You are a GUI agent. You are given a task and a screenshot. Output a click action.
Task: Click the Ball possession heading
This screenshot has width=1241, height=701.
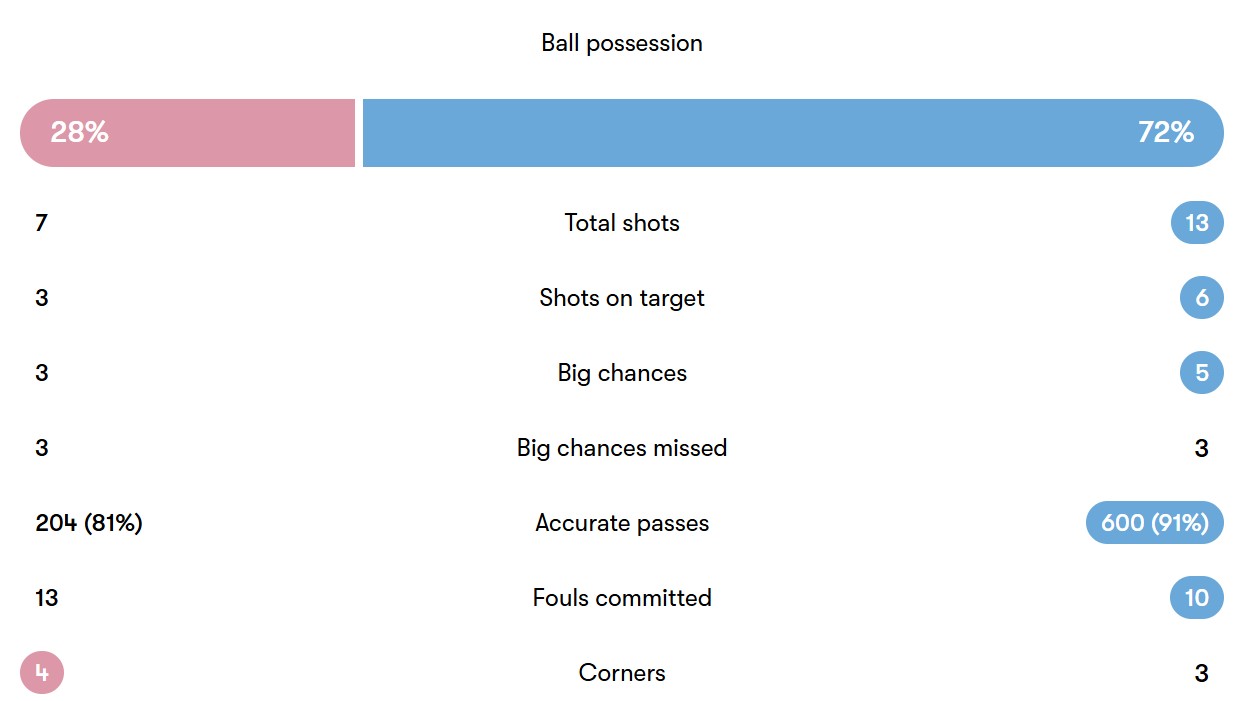point(621,43)
